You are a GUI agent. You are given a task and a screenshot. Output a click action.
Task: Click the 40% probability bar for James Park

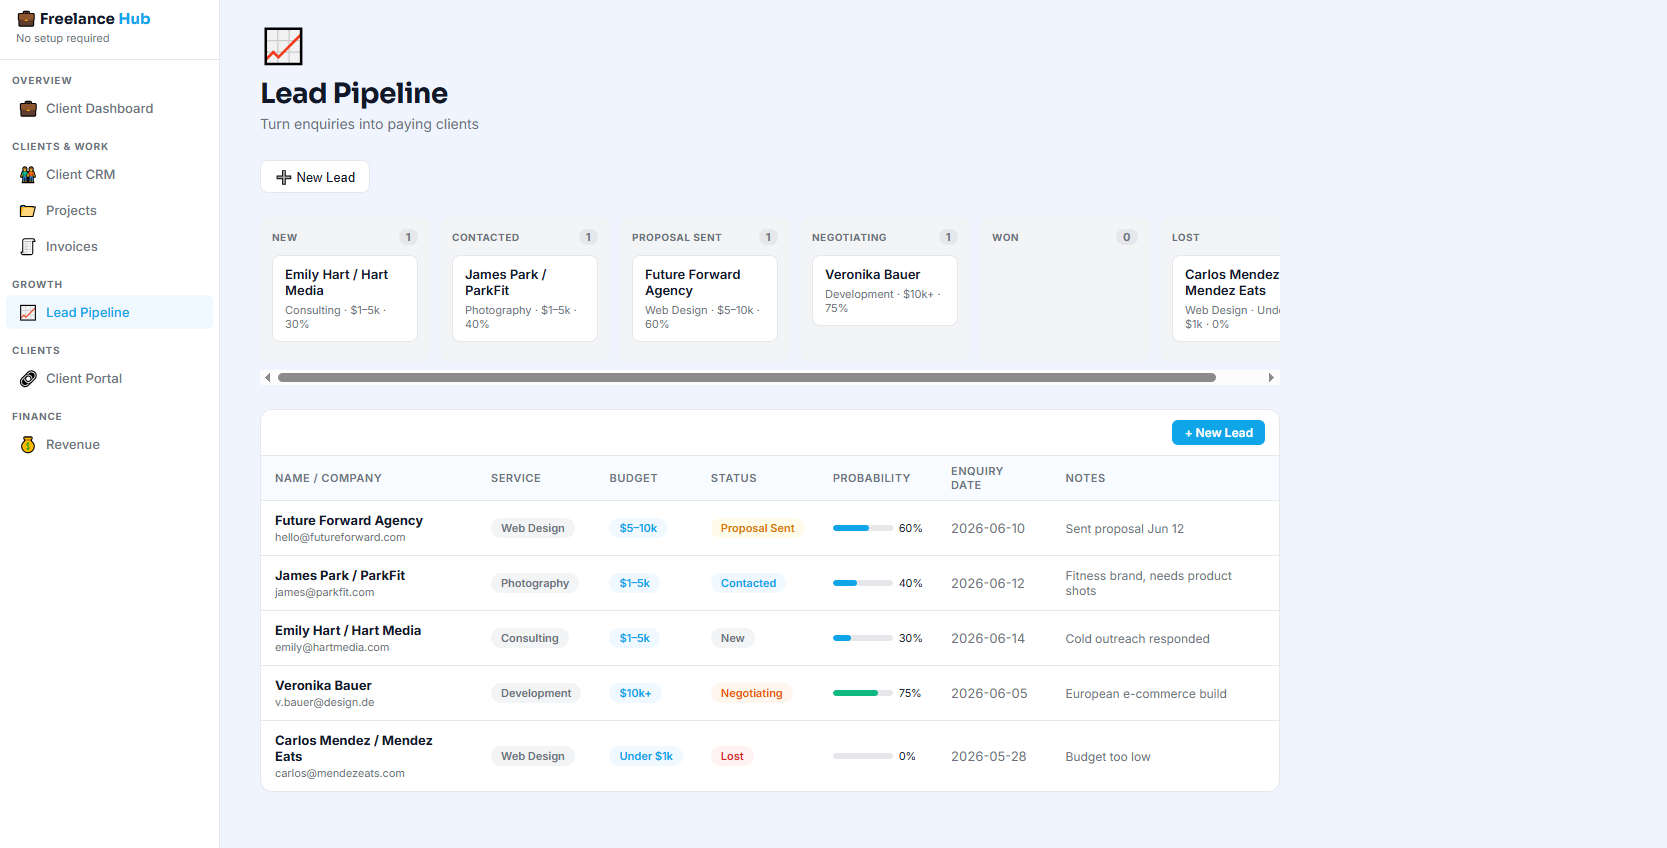(x=863, y=583)
